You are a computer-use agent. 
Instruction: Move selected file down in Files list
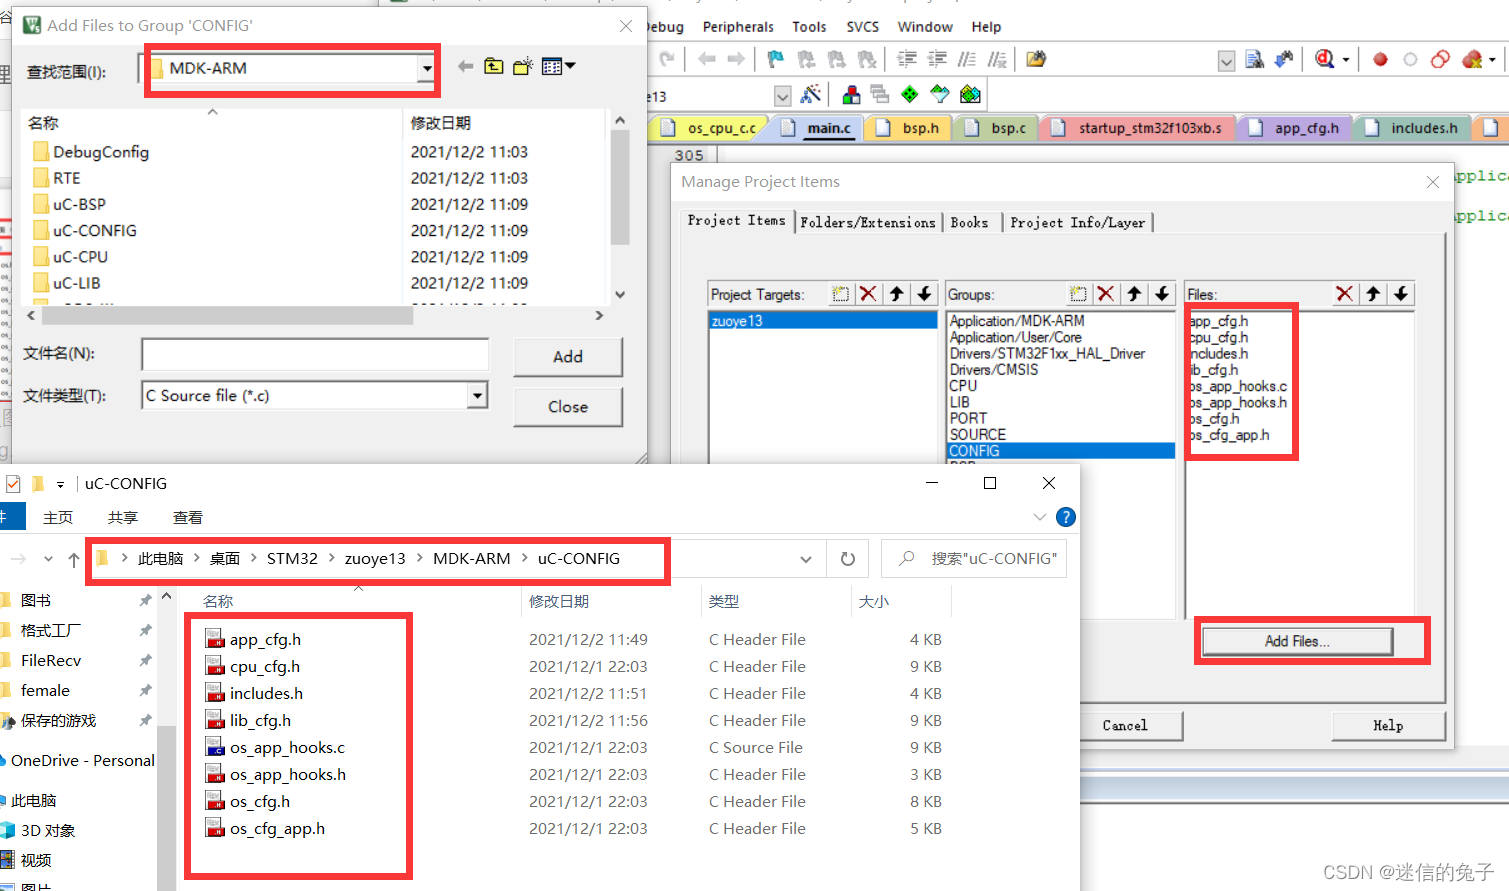coord(1401,294)
